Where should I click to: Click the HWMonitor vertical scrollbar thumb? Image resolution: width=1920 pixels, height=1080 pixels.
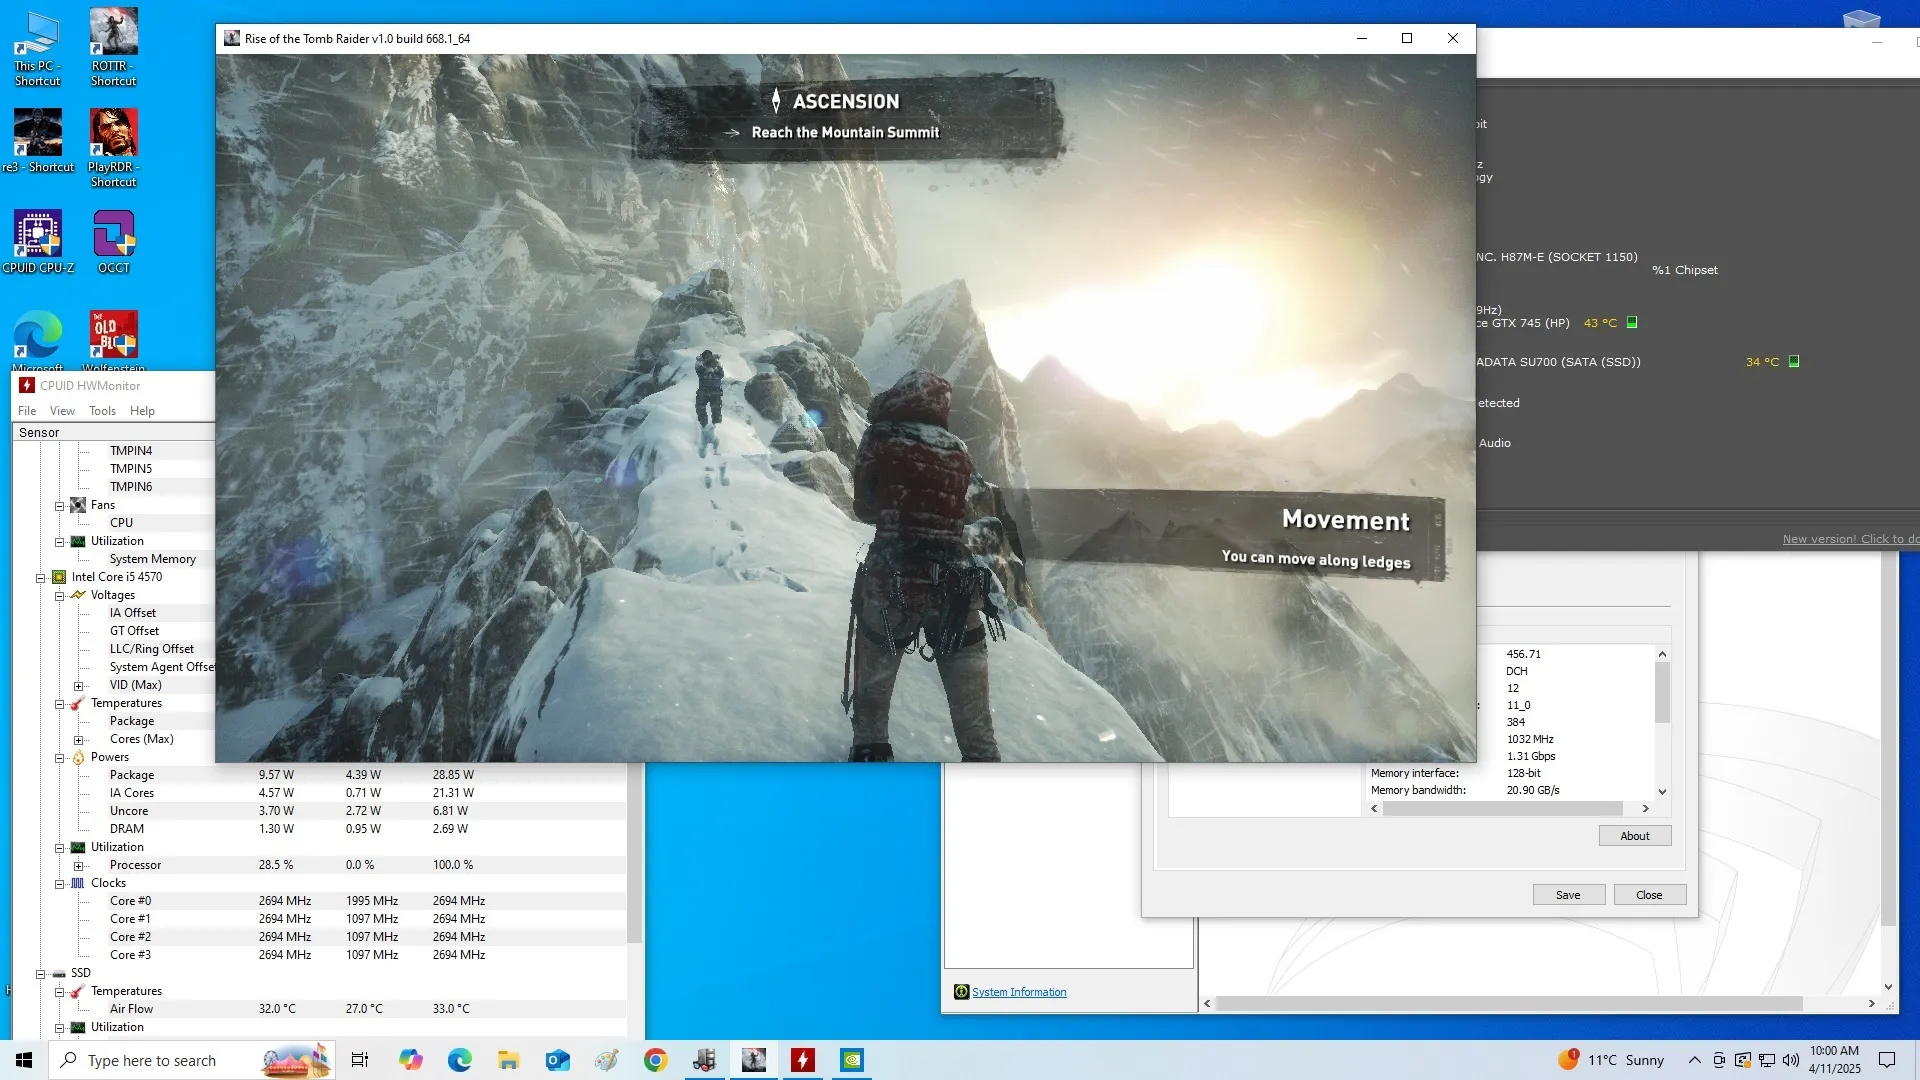(634, 855)
